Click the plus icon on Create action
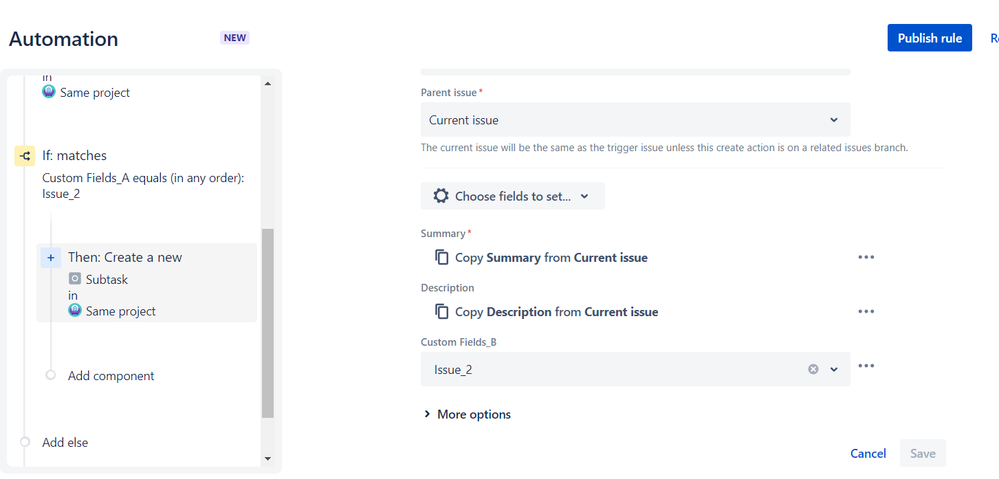This screenshot has height=479, width=999. click(x=50, y=257)
